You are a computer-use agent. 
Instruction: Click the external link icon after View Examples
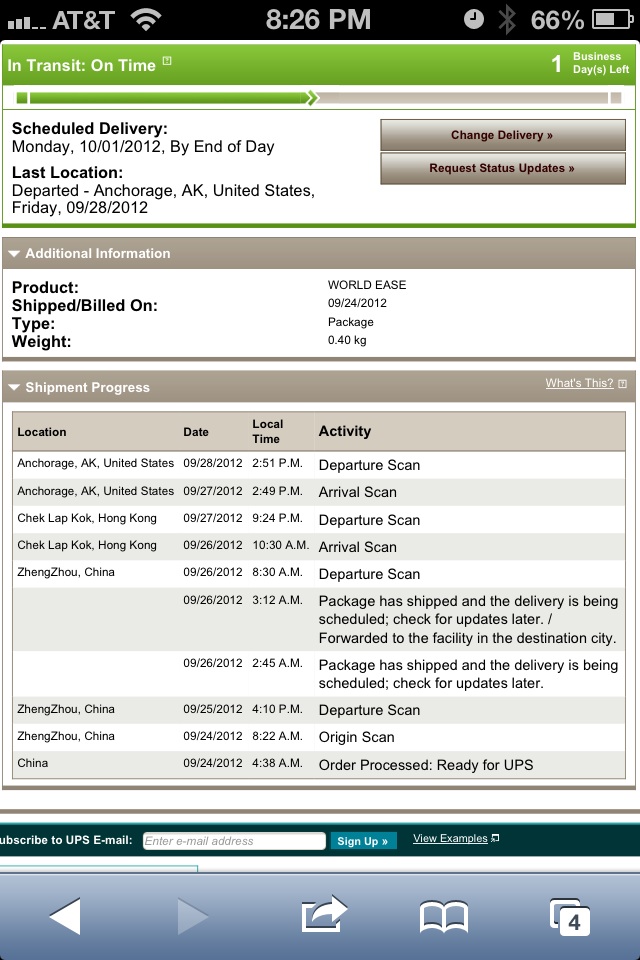point(495,838)
